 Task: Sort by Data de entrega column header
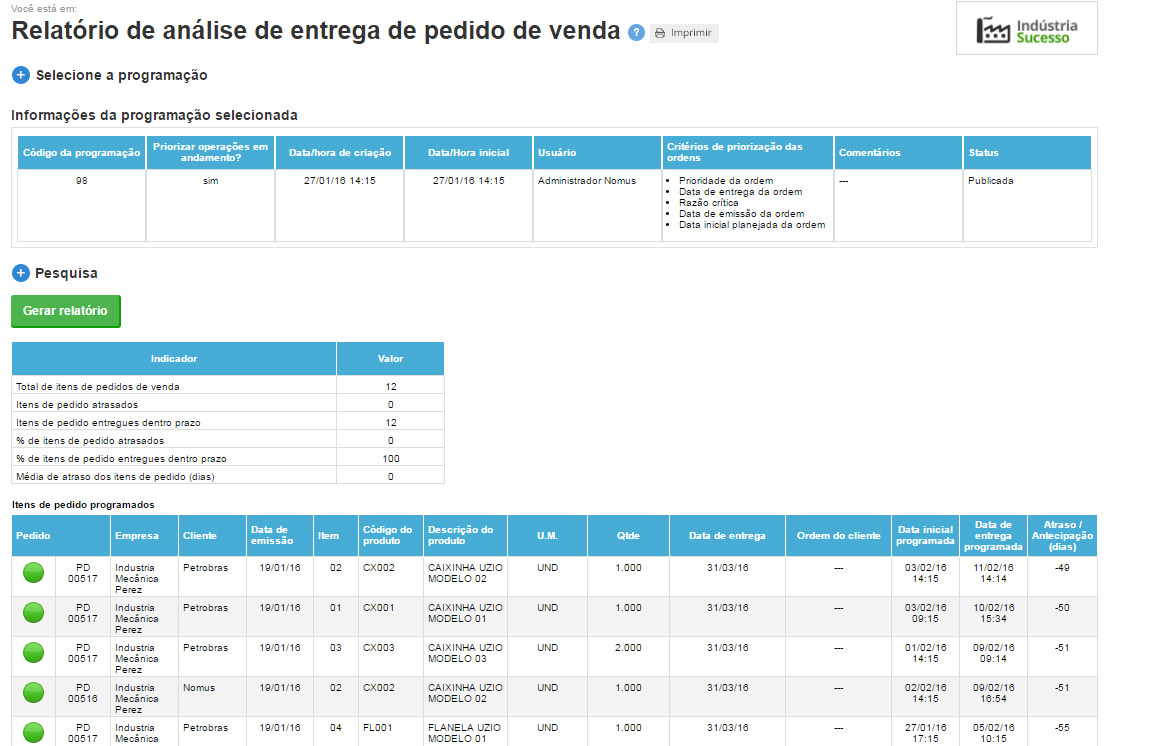[727, 536]
